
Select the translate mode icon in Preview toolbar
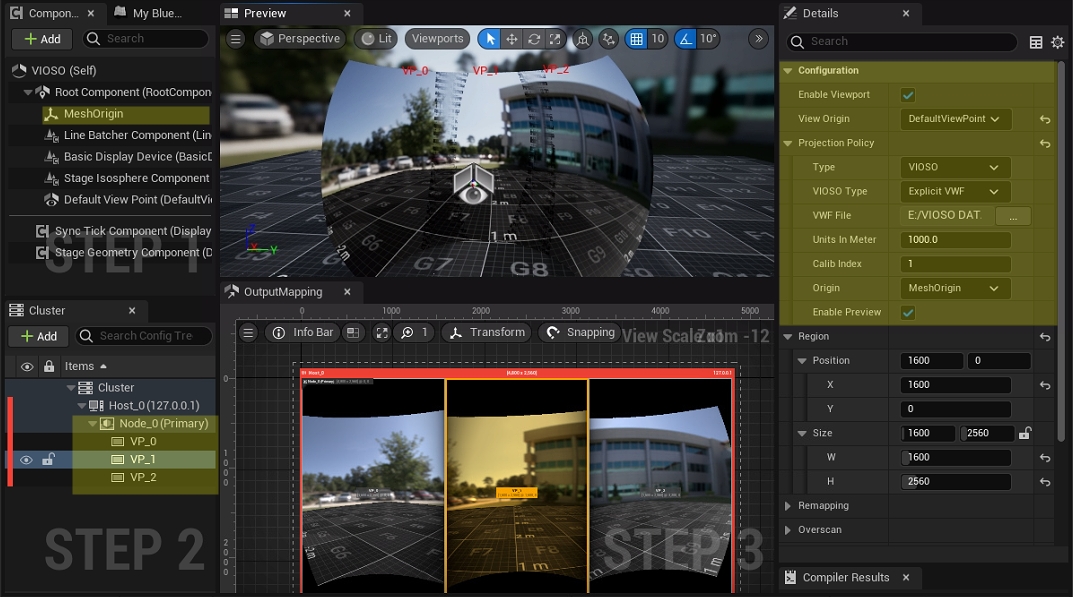(512, 38)
